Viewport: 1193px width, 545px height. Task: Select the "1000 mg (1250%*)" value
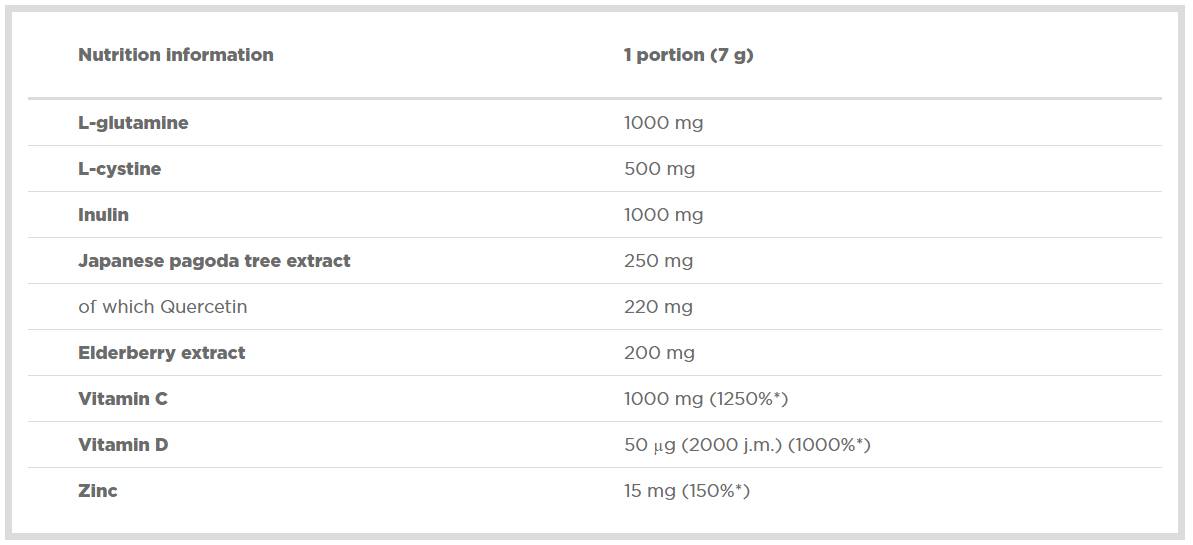point(706,399)
